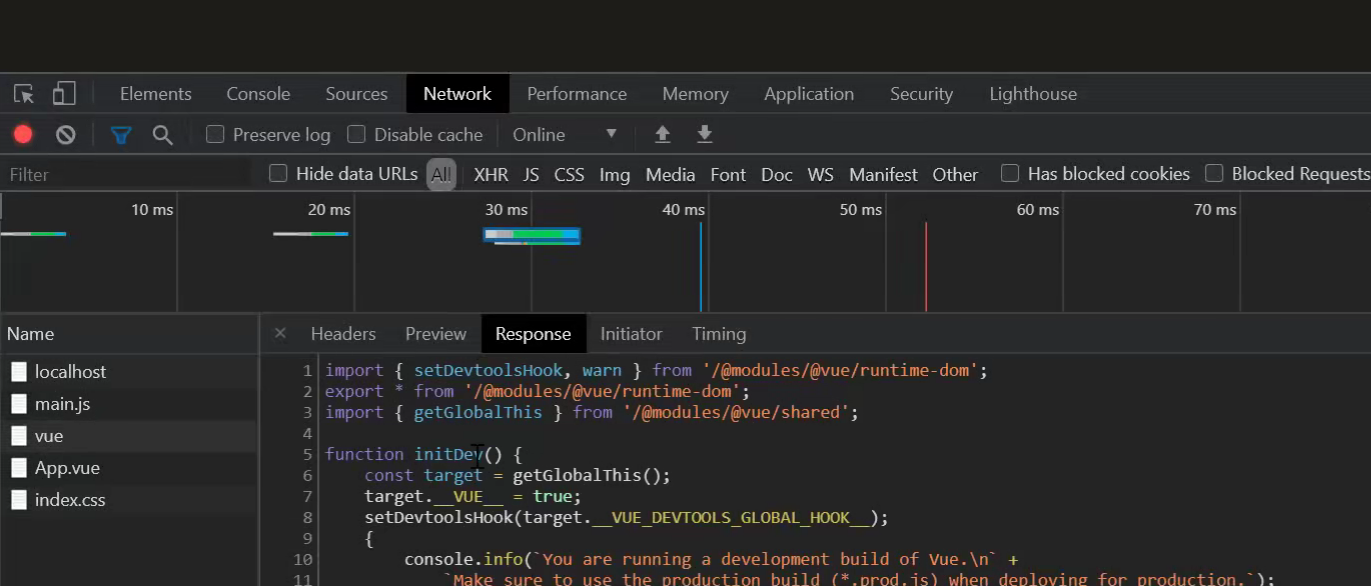This screenshot has width=1371, height=586.
Task: Switch to the Console tab
Action: (x=258, y=94)
